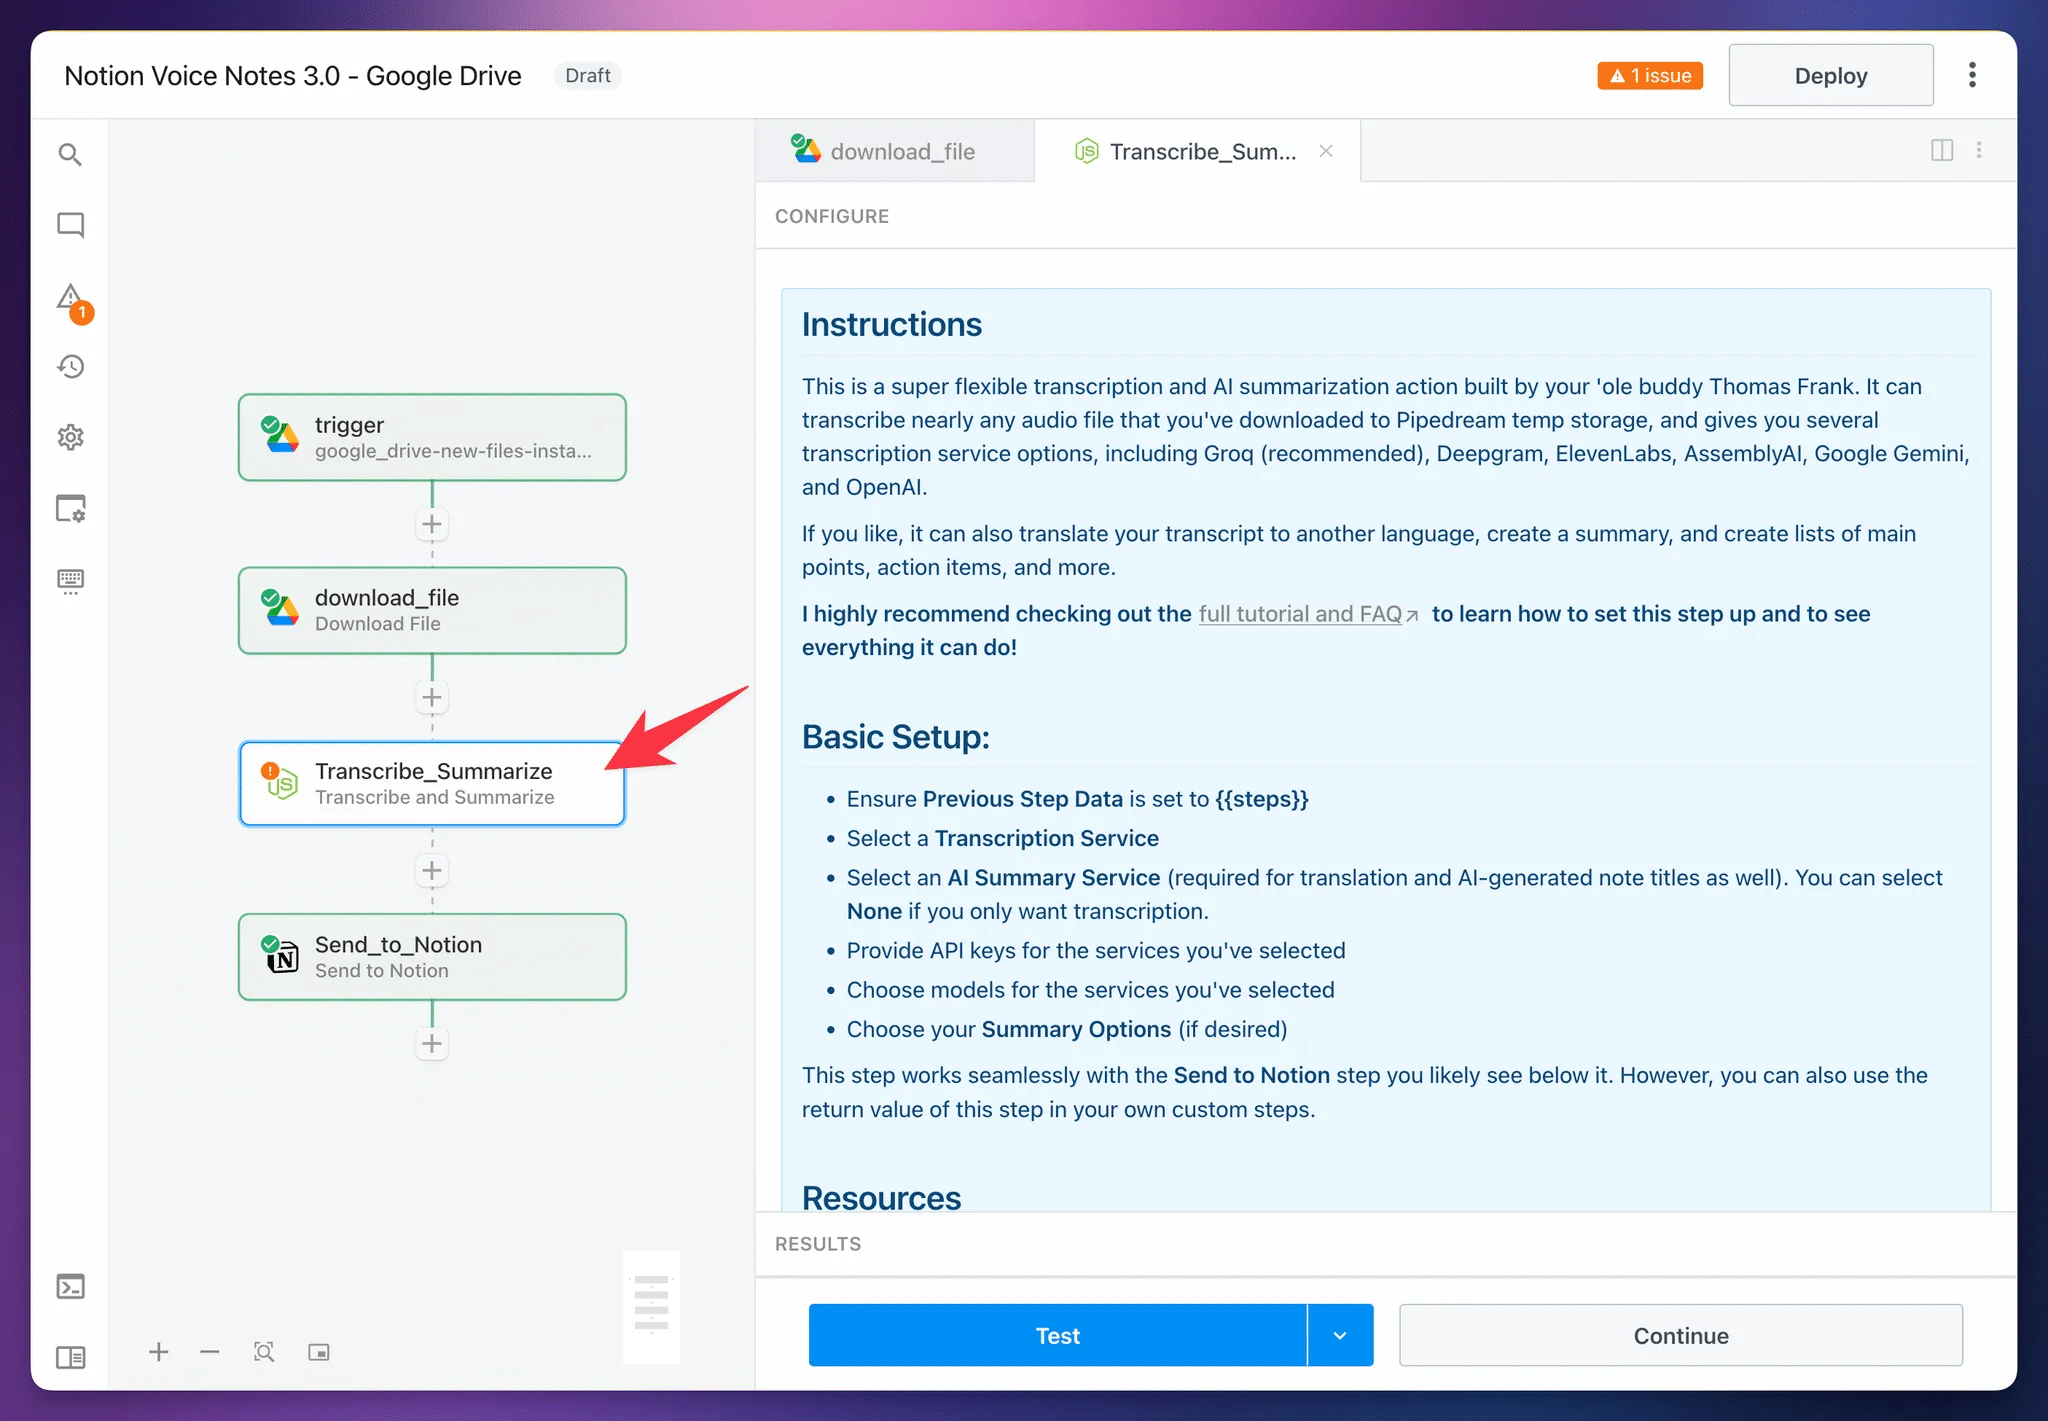Click the Deploy button

pos(1830,75)
